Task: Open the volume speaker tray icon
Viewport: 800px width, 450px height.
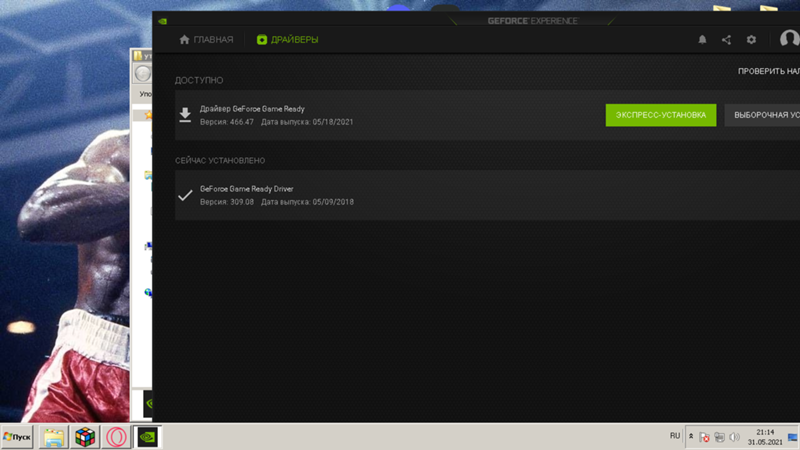Action: (734, 437)
